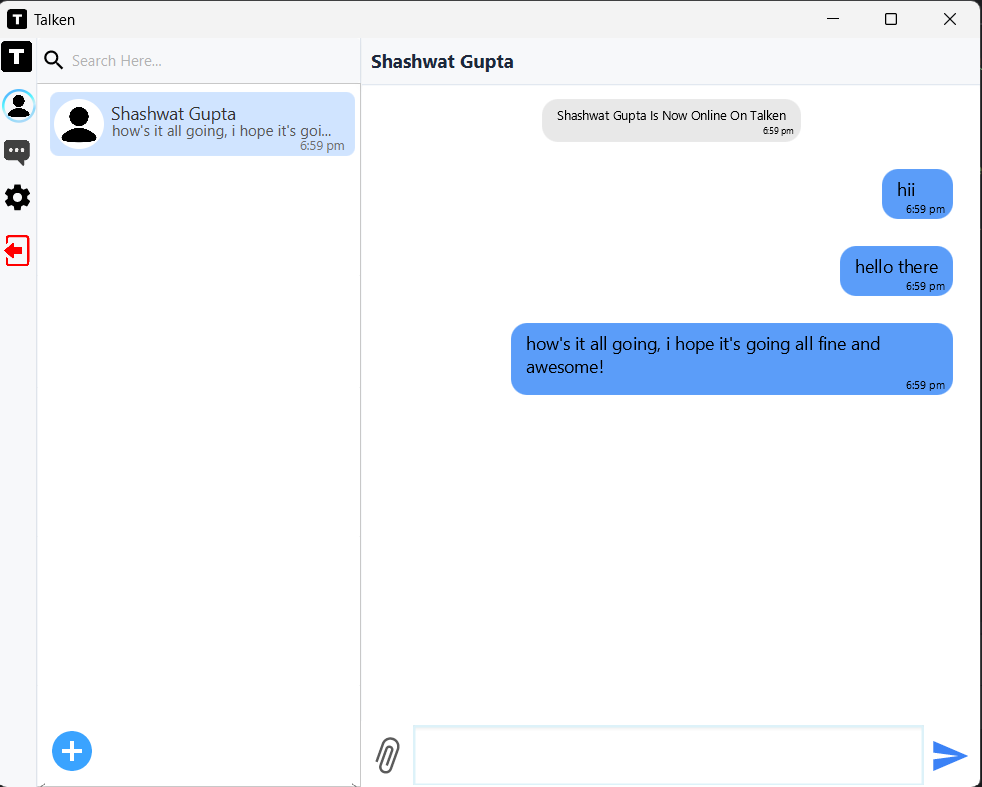Click the blue plus new chat button
This screenshot has width=982, height=787.
coord(72,751)
